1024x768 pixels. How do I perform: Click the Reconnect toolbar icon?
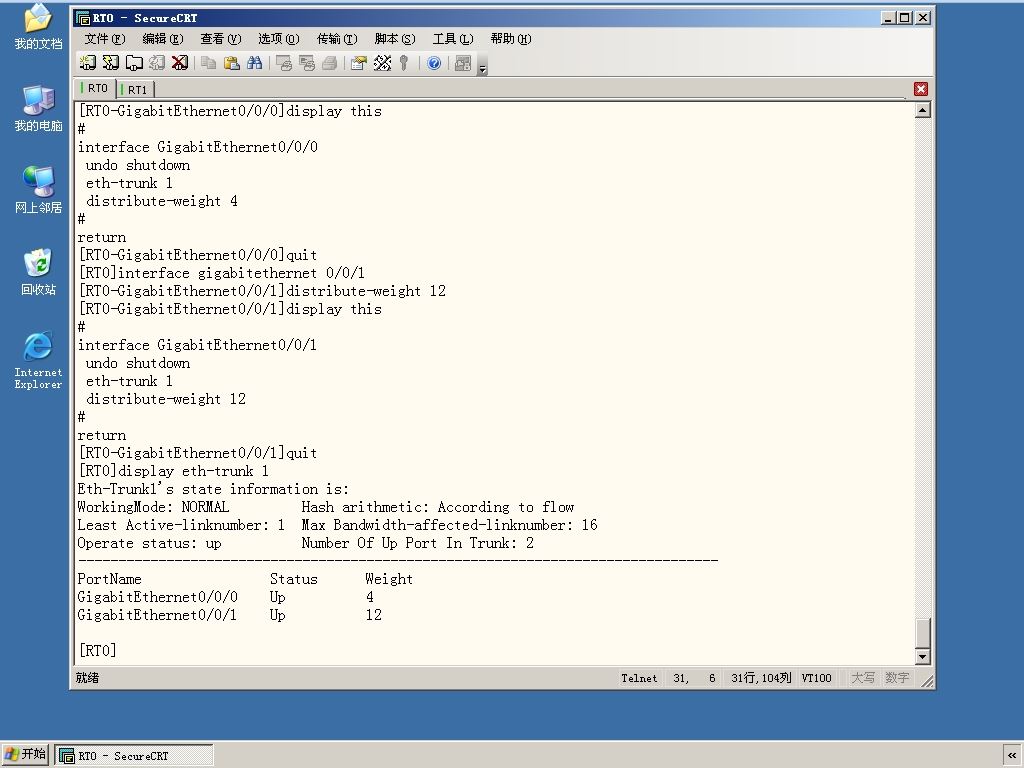pyautogui.click(x=157, y=63)
